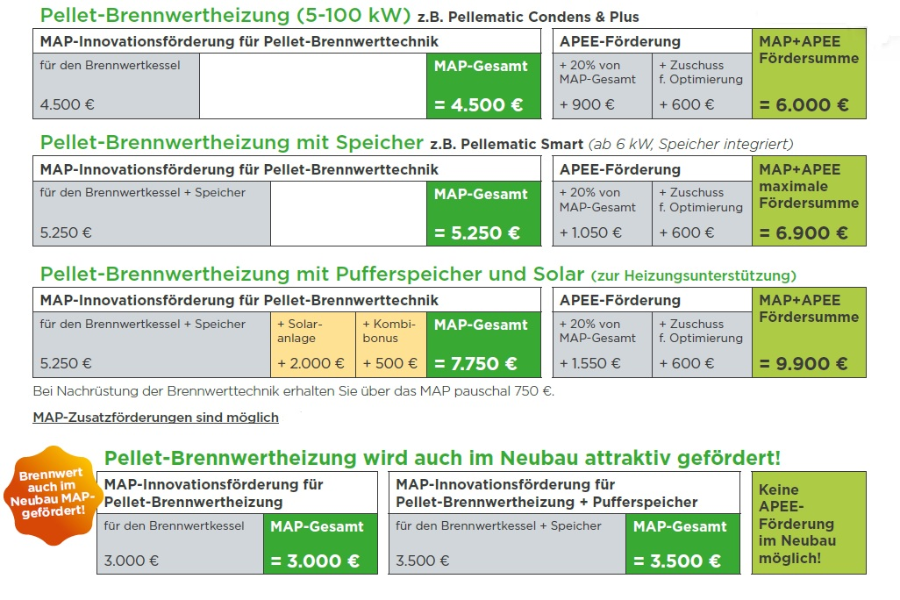
Task: Click the MAP-Zusatzförderungen sind möglich link
Action: point(156,417)
